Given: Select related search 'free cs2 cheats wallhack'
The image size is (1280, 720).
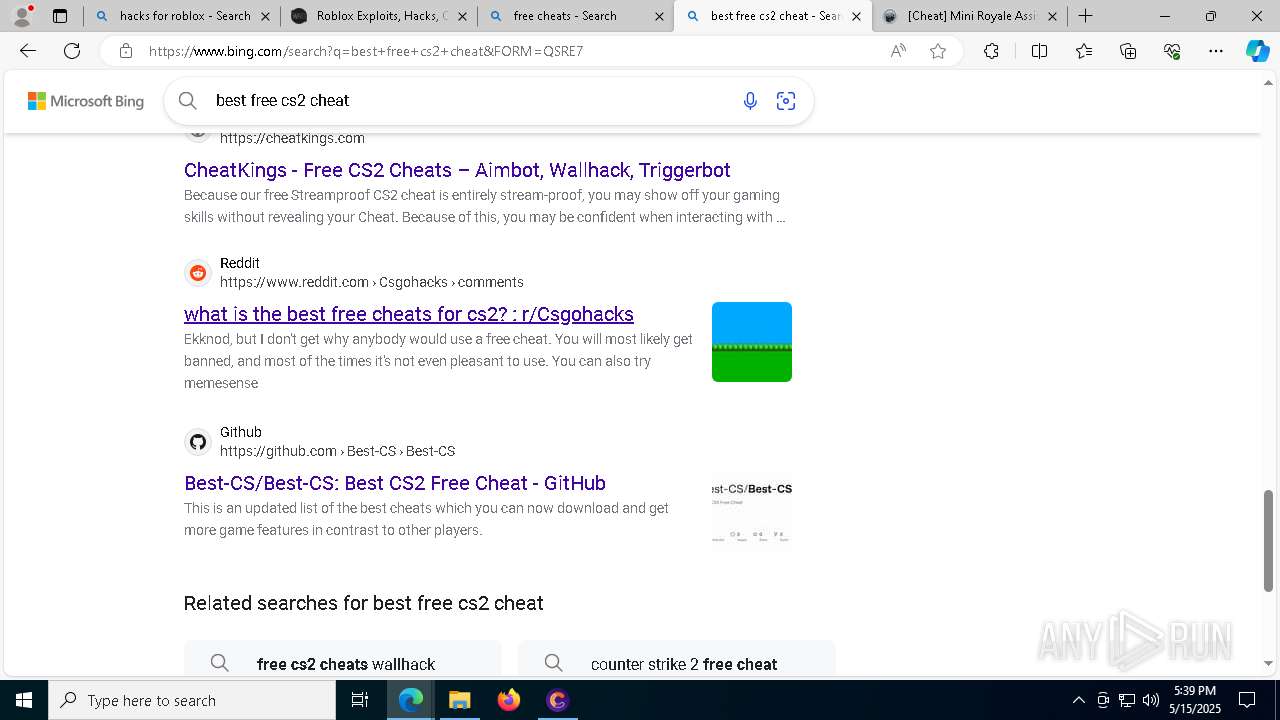Looking at the screenshot, I should (343, 660).
